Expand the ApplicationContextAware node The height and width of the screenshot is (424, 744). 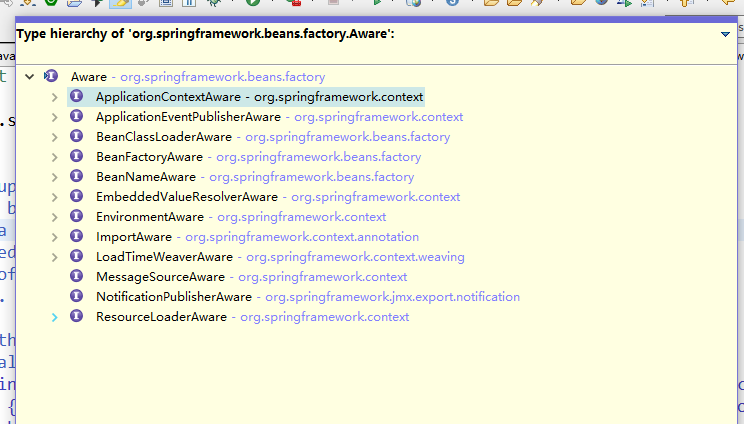[55, 97]
